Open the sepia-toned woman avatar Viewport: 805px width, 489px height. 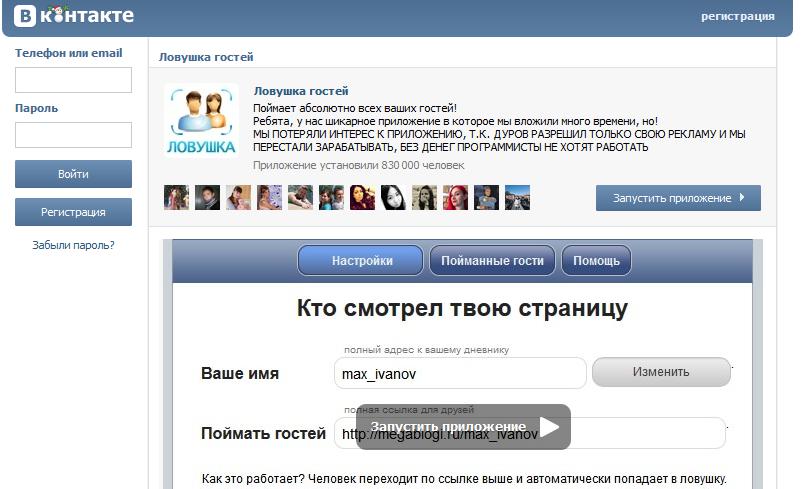click(425, 198)
